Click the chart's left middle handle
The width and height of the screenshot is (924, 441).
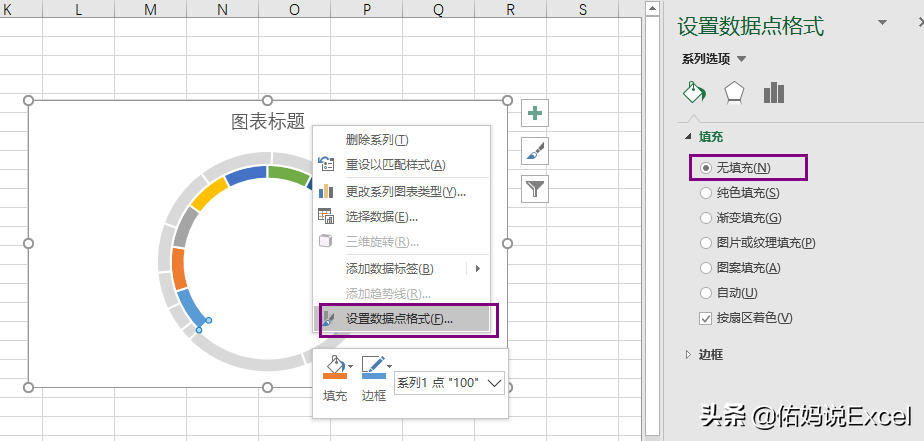tap(28, 243)
